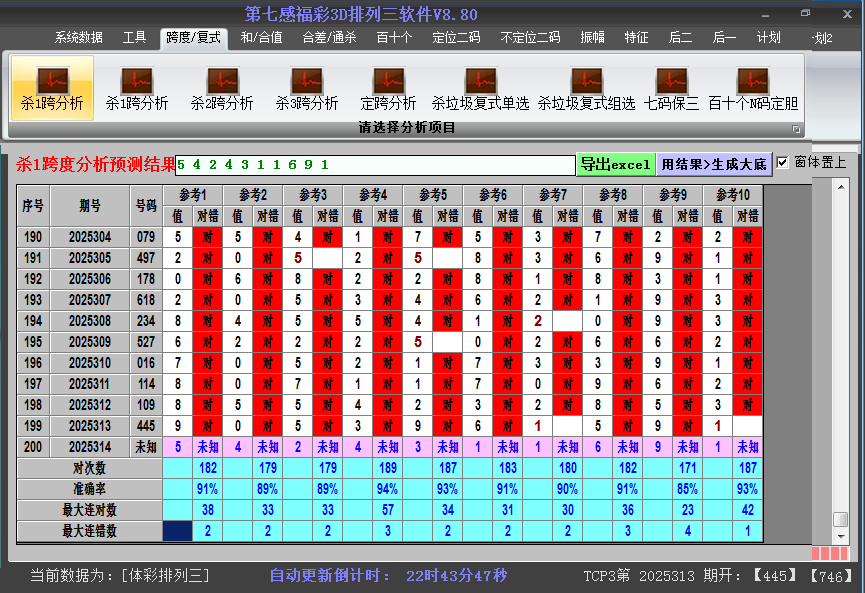865x593 pixels.
Task: Open the 工具 menu
Action: [x=134, y=37]
